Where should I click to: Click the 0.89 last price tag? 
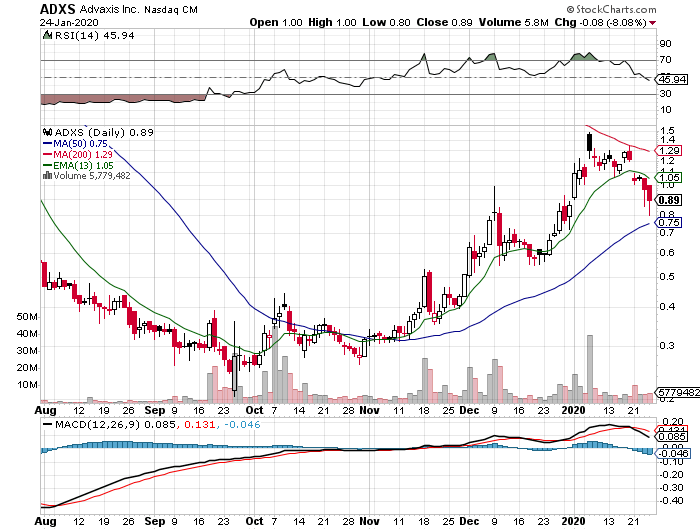(x=669, y=200)
